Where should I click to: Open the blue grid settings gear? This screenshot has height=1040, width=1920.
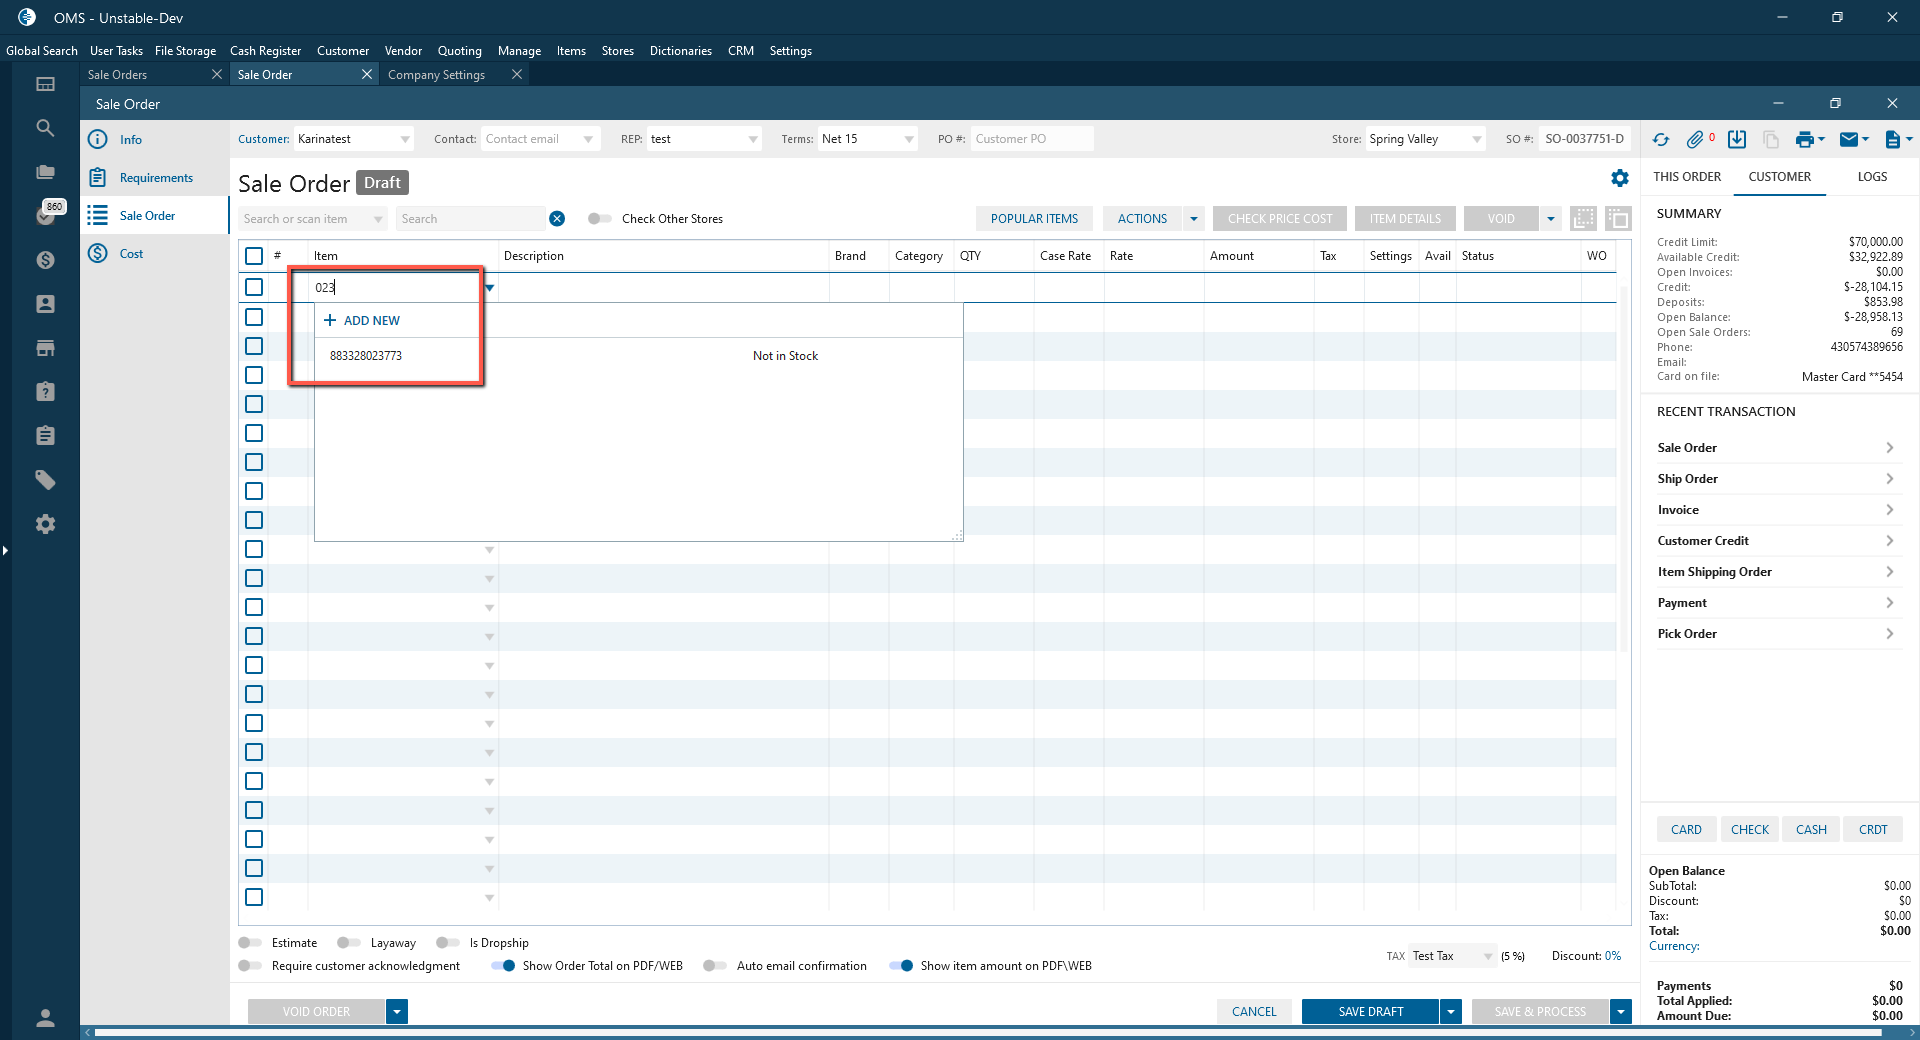click(1620, 178)
